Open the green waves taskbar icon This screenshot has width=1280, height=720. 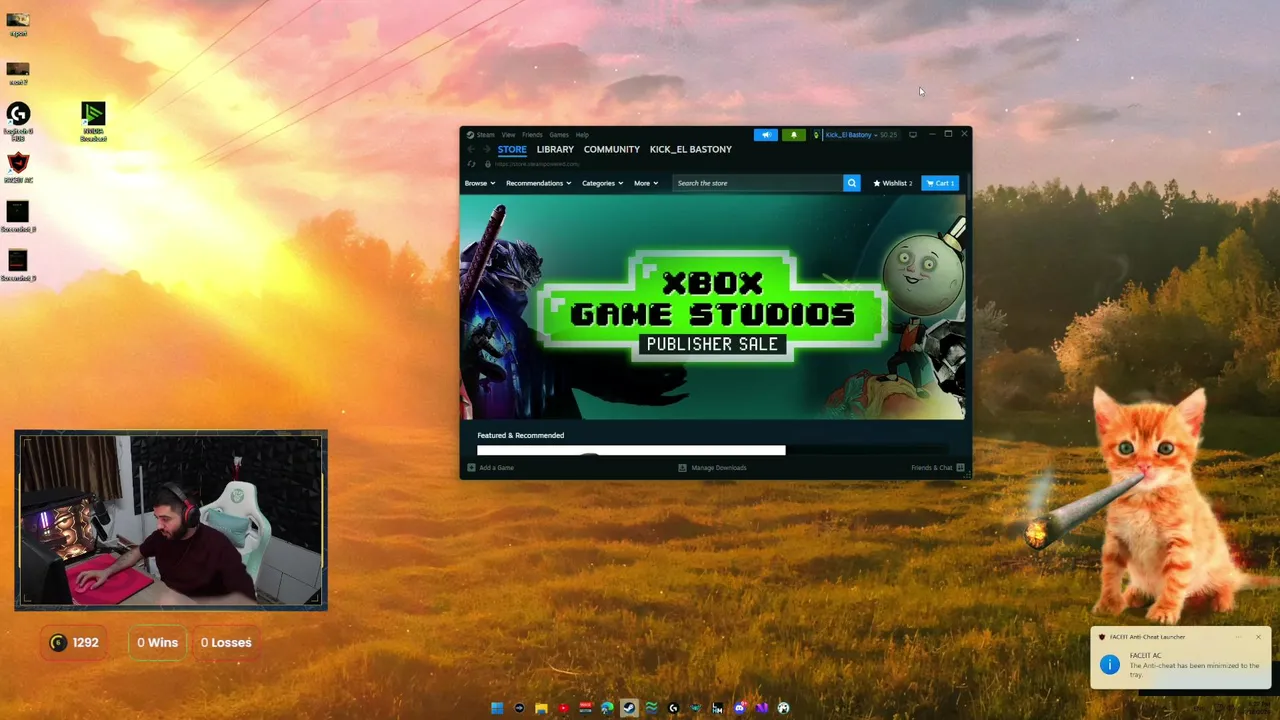pos(651,708)
